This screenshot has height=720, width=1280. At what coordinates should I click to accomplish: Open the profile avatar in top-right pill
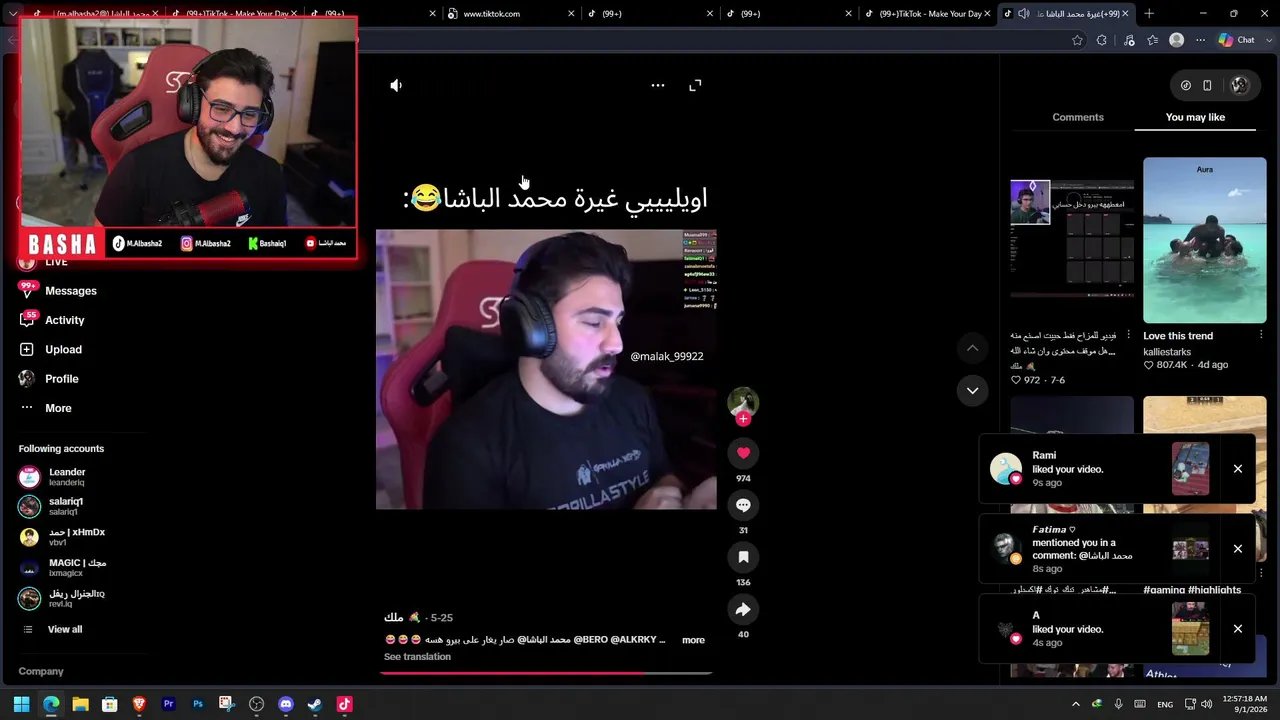coord(1240,86)
